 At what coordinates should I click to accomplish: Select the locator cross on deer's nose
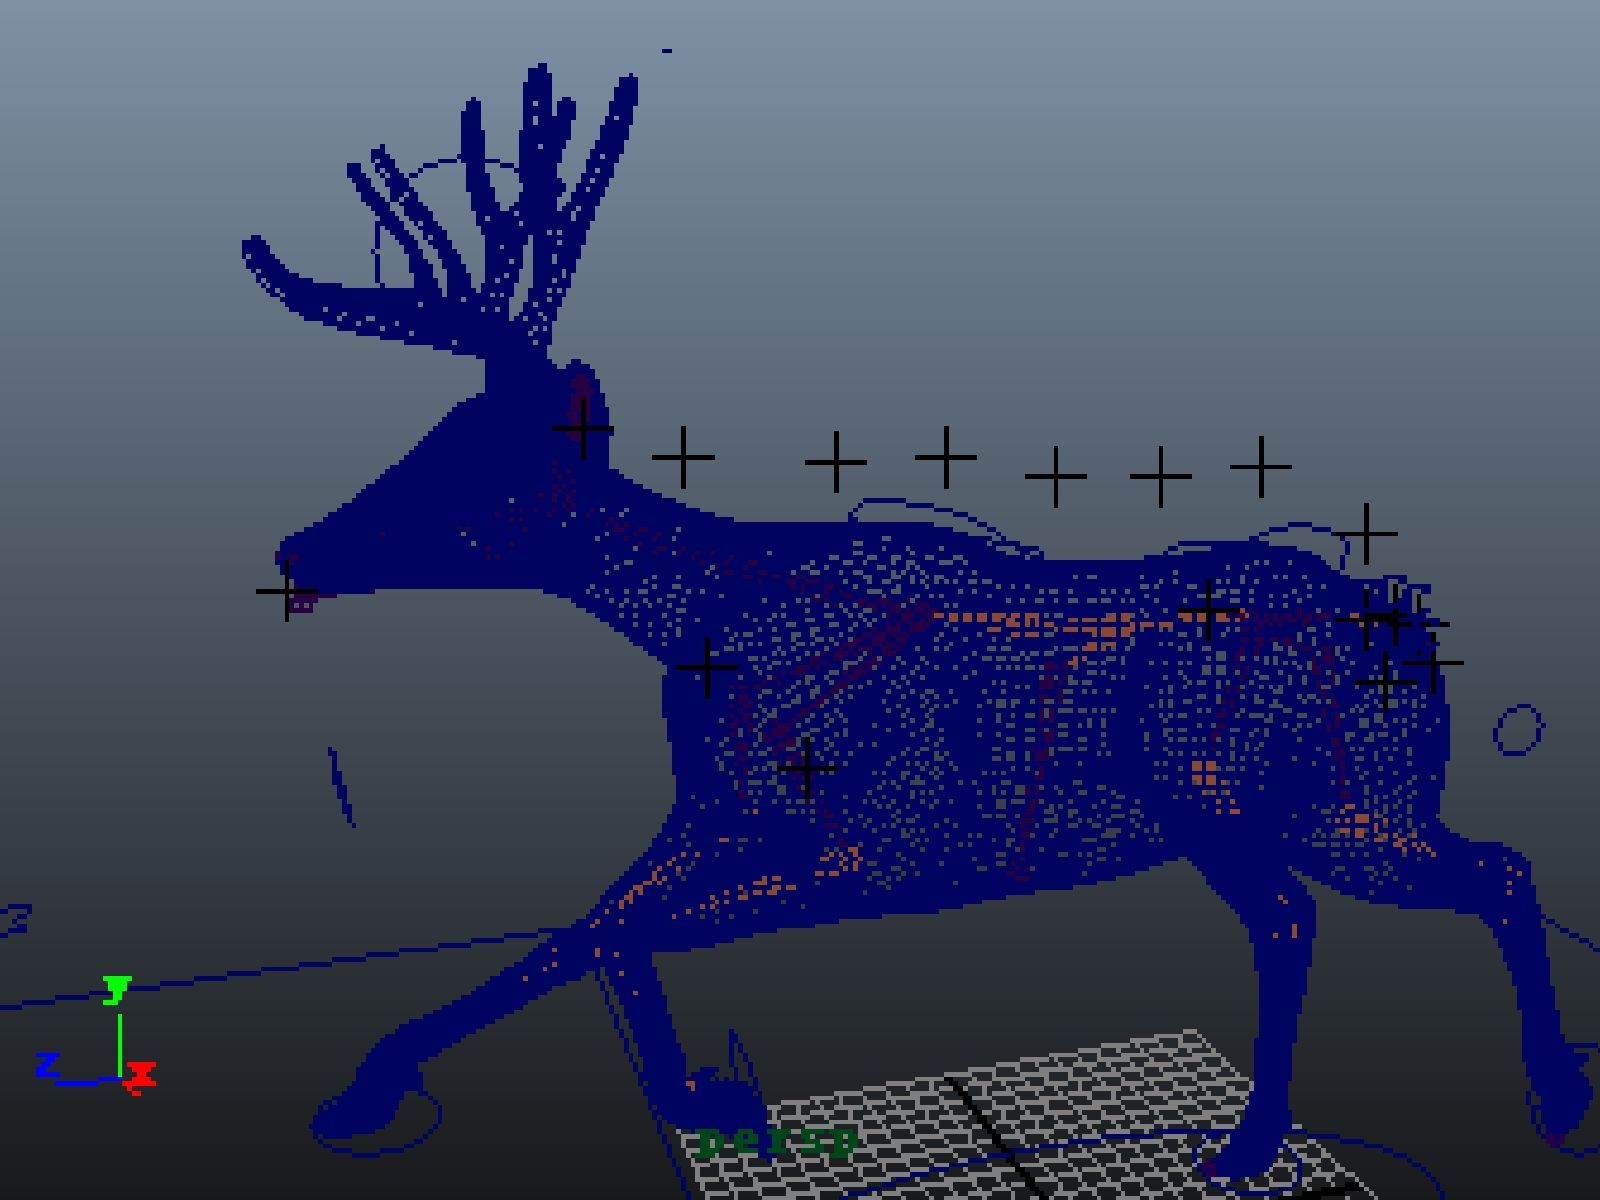(287, 591)
